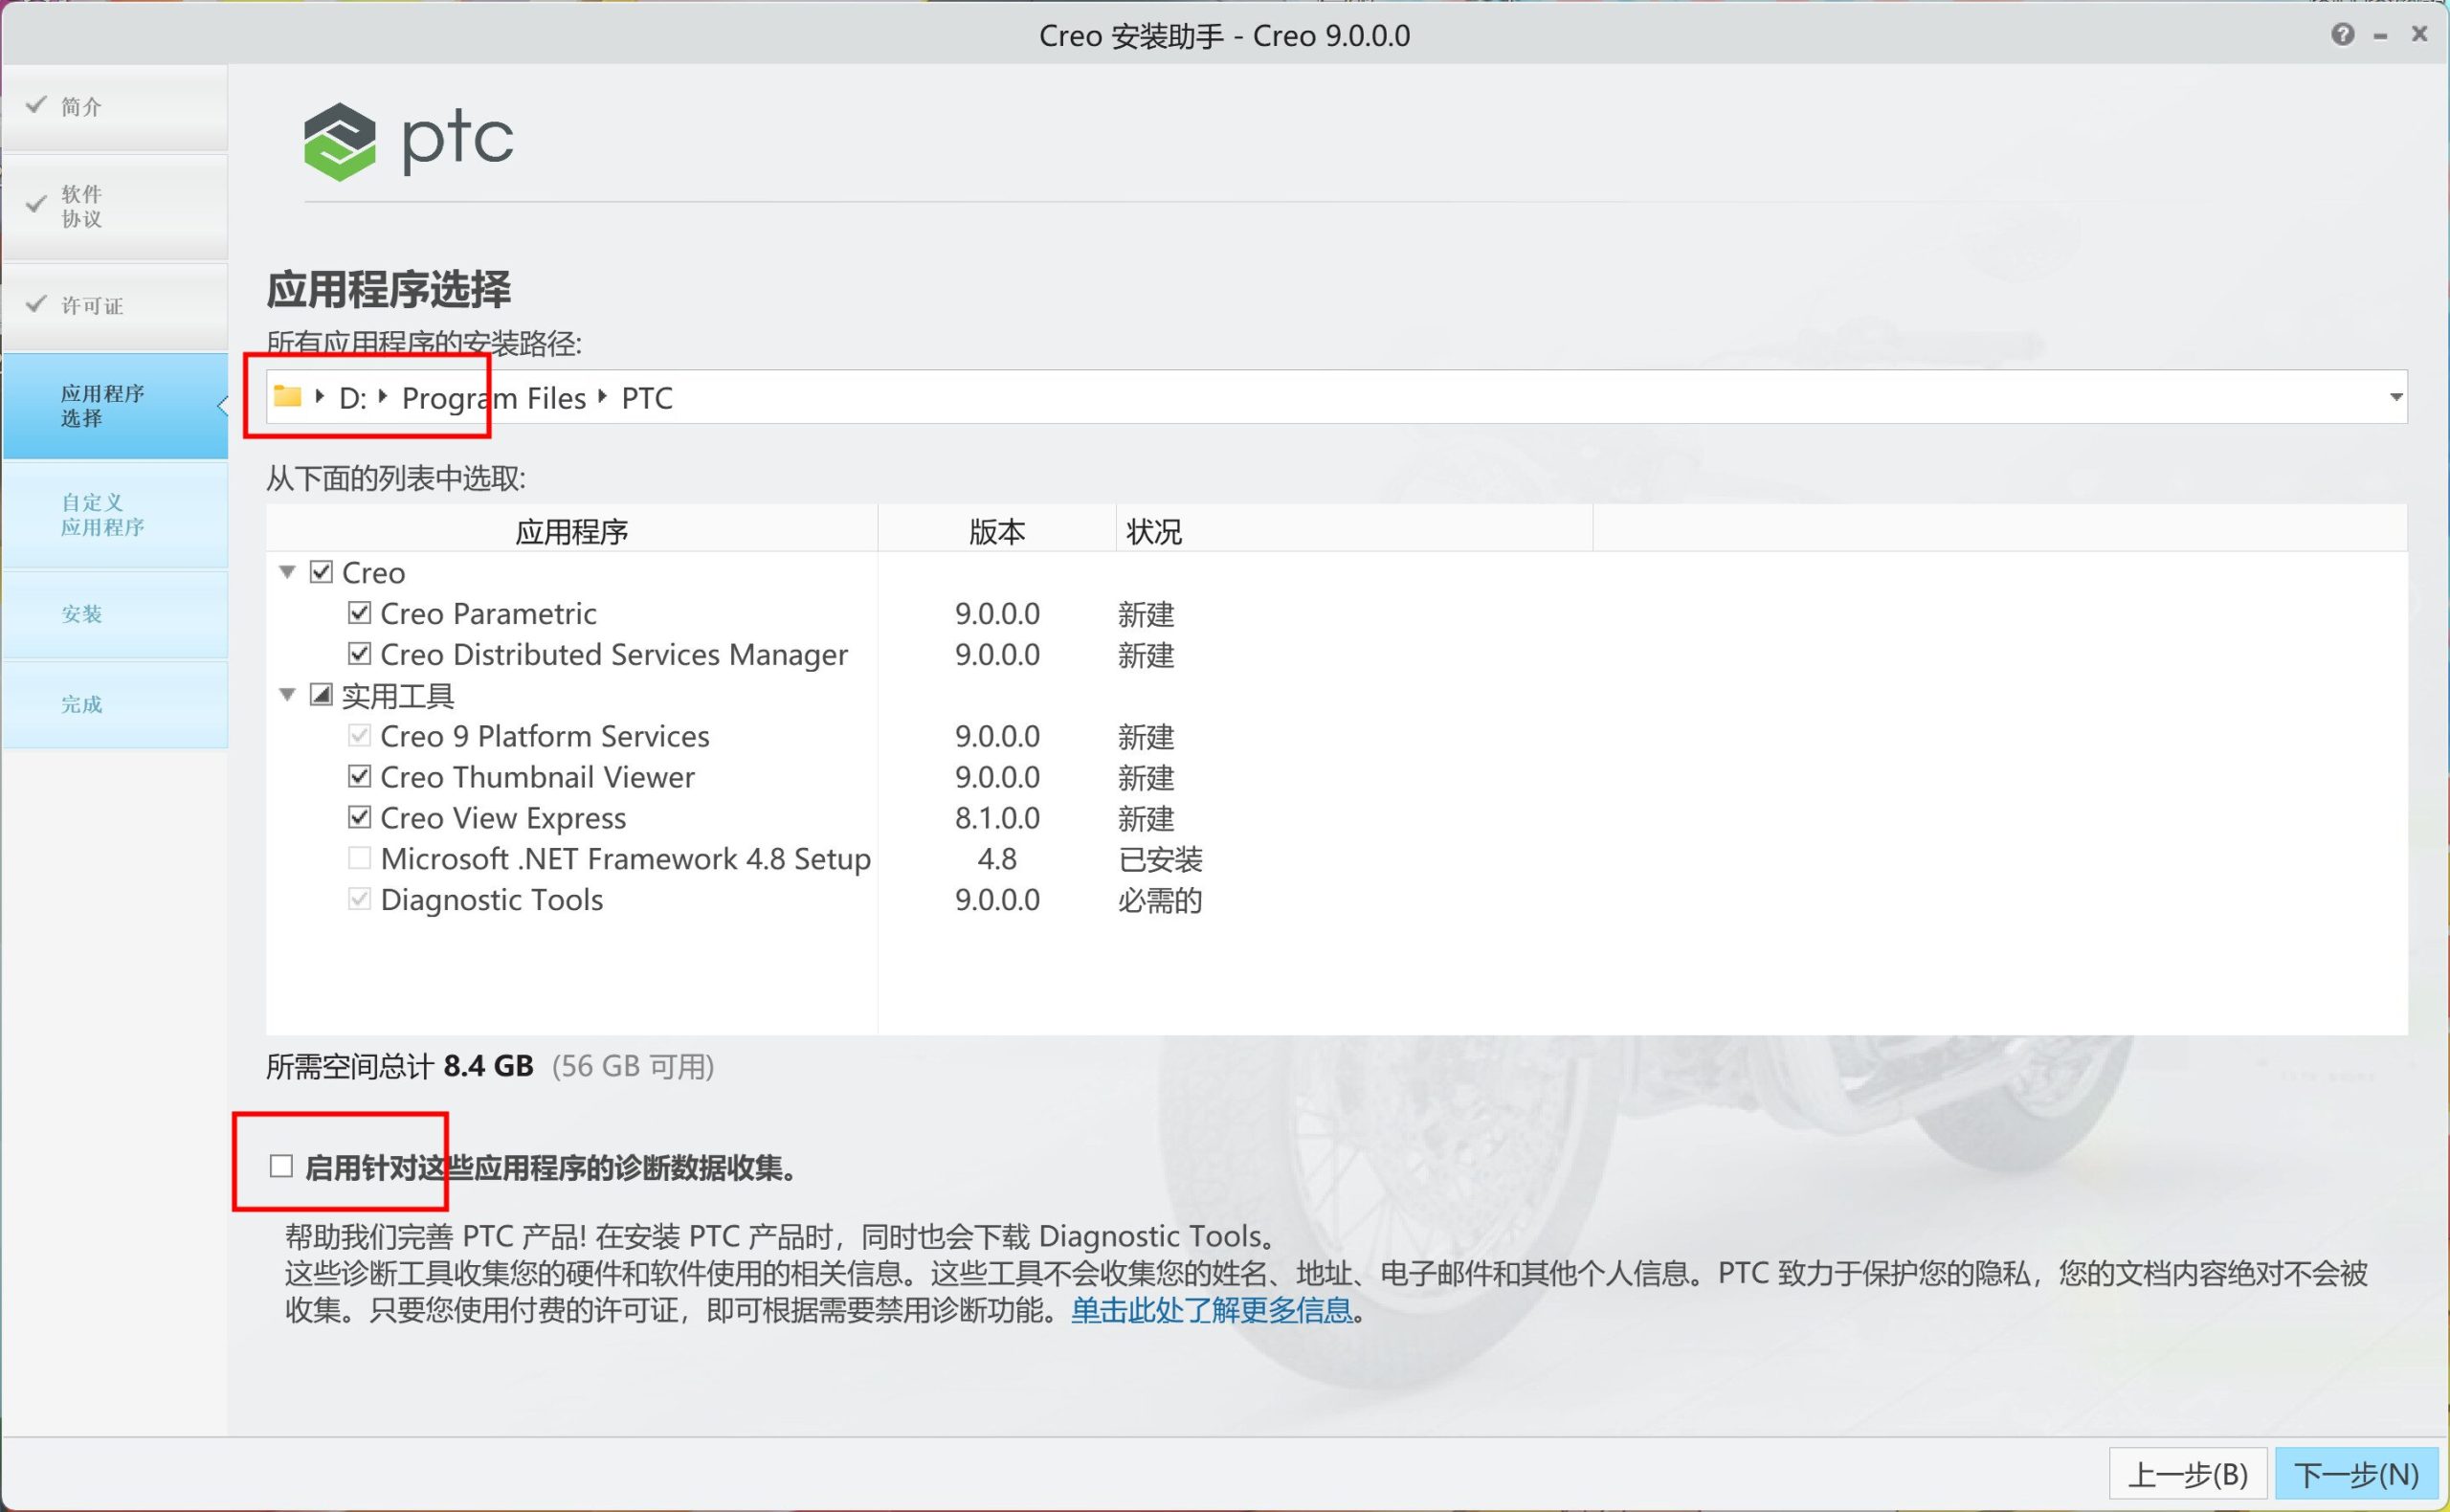Click the folder icon in the install path
2450x1512 pixels.
point(288,397)
